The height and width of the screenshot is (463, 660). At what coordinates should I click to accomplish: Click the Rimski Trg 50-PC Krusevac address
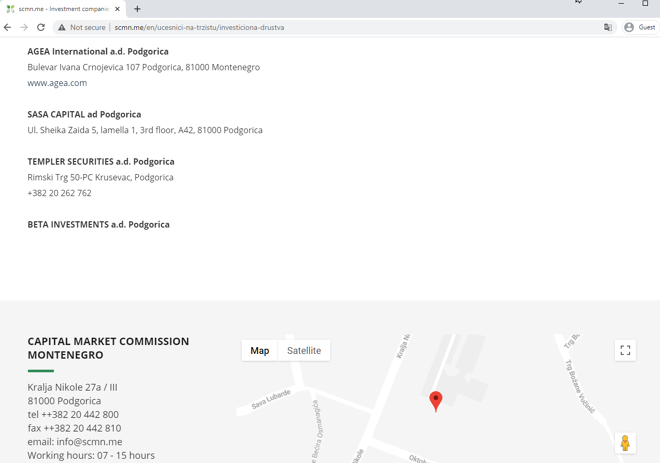[100, 177]
